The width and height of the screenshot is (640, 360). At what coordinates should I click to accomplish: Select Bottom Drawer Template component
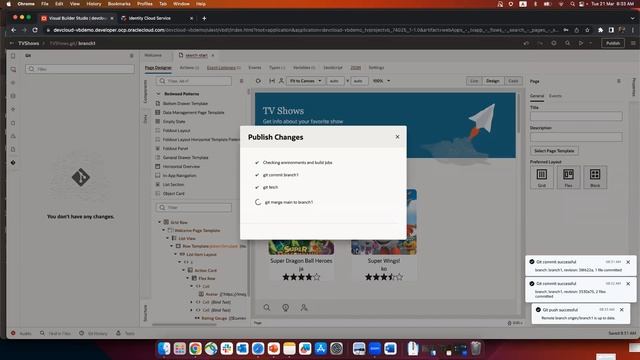[185, 103]
